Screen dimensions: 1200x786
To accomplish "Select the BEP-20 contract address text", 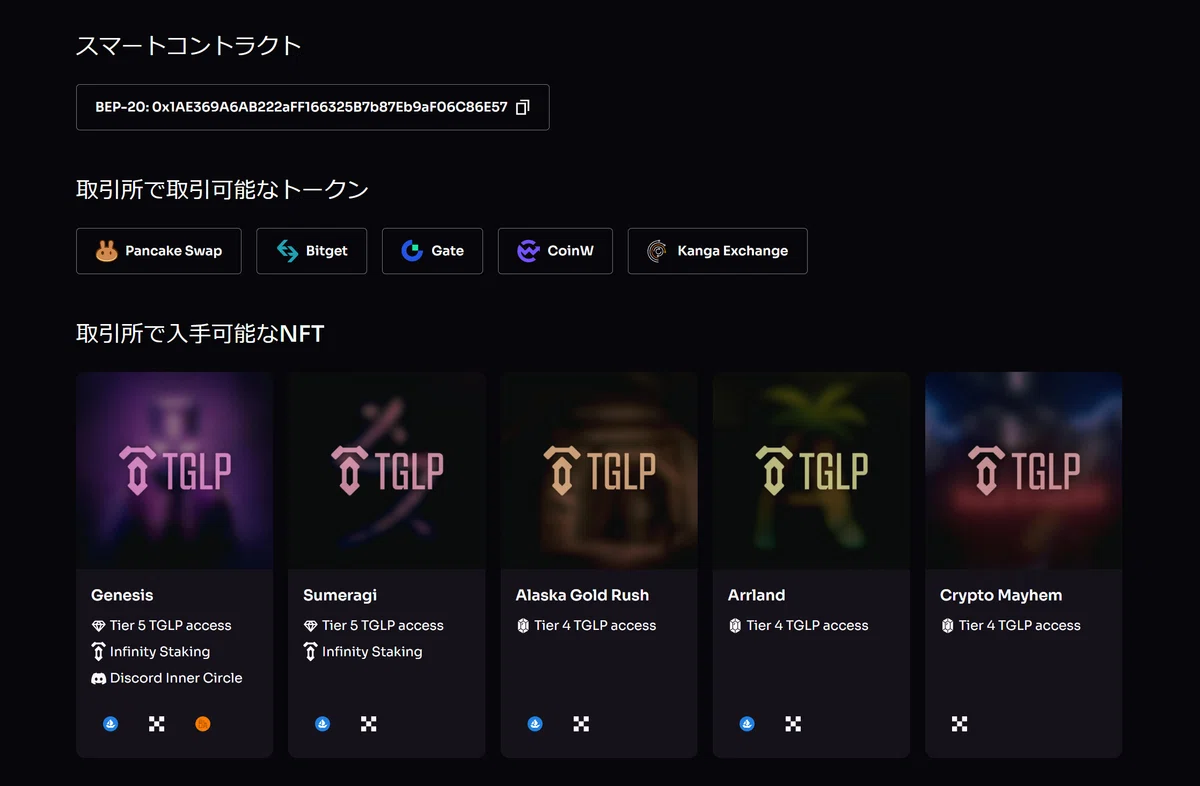I will tap(301, 107).
